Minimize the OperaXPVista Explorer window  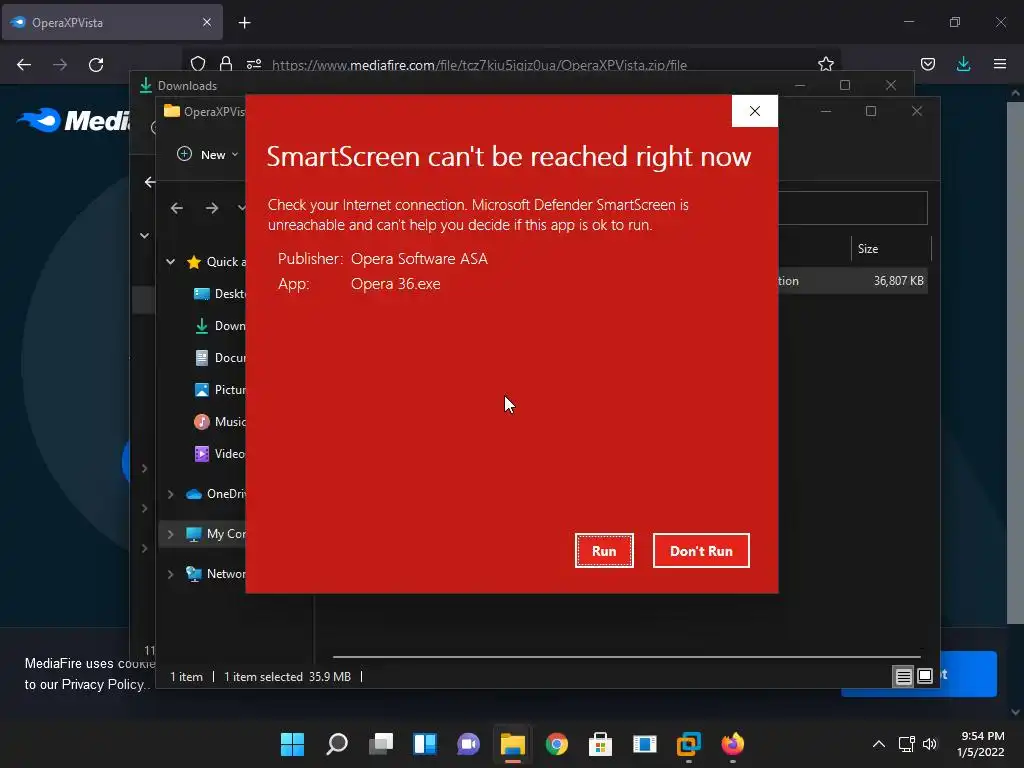[x=825, y=111]
